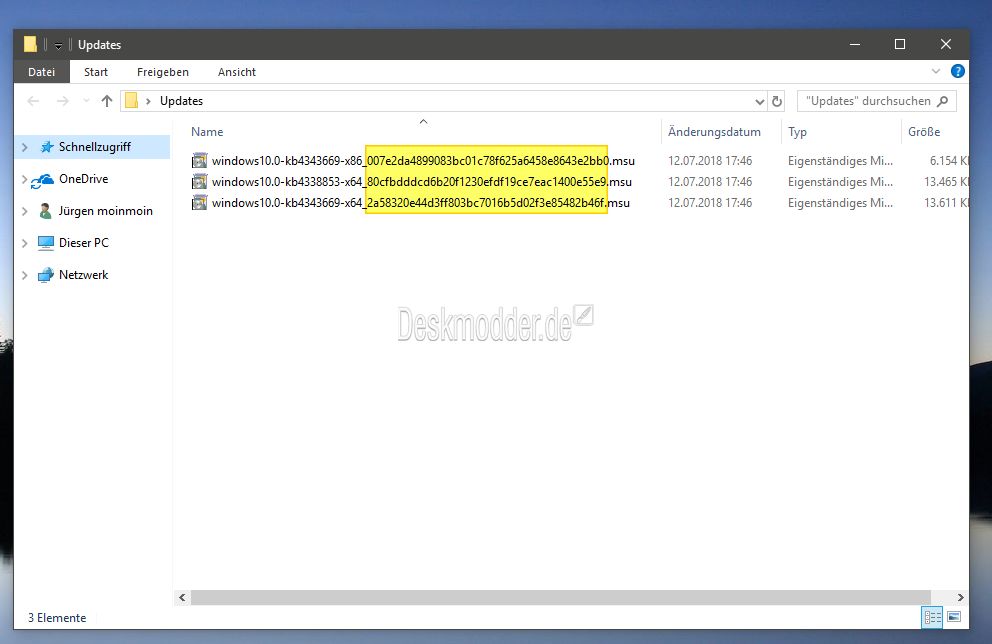Click the horizontal scrollbar right arrow
The height and width of the screenshot is (644, 992).
(960, 597)
